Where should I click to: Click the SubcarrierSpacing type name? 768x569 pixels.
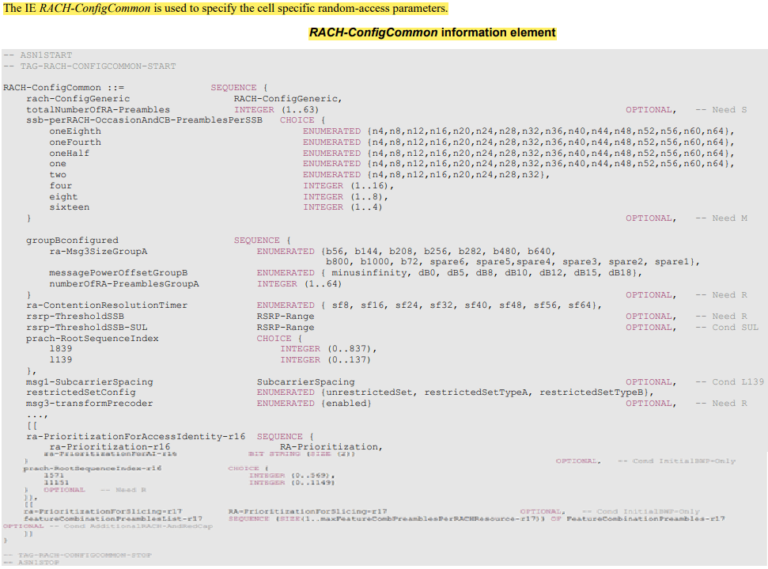coord(305,382)
